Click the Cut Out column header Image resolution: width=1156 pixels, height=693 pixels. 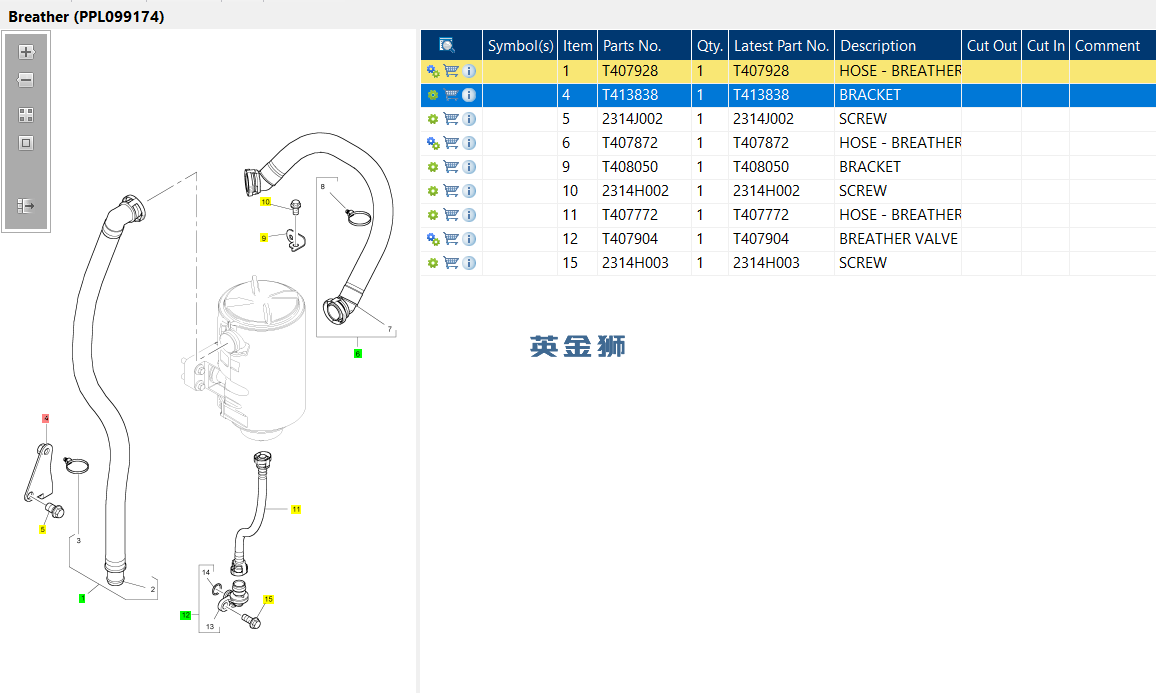[x=992, y=46]
